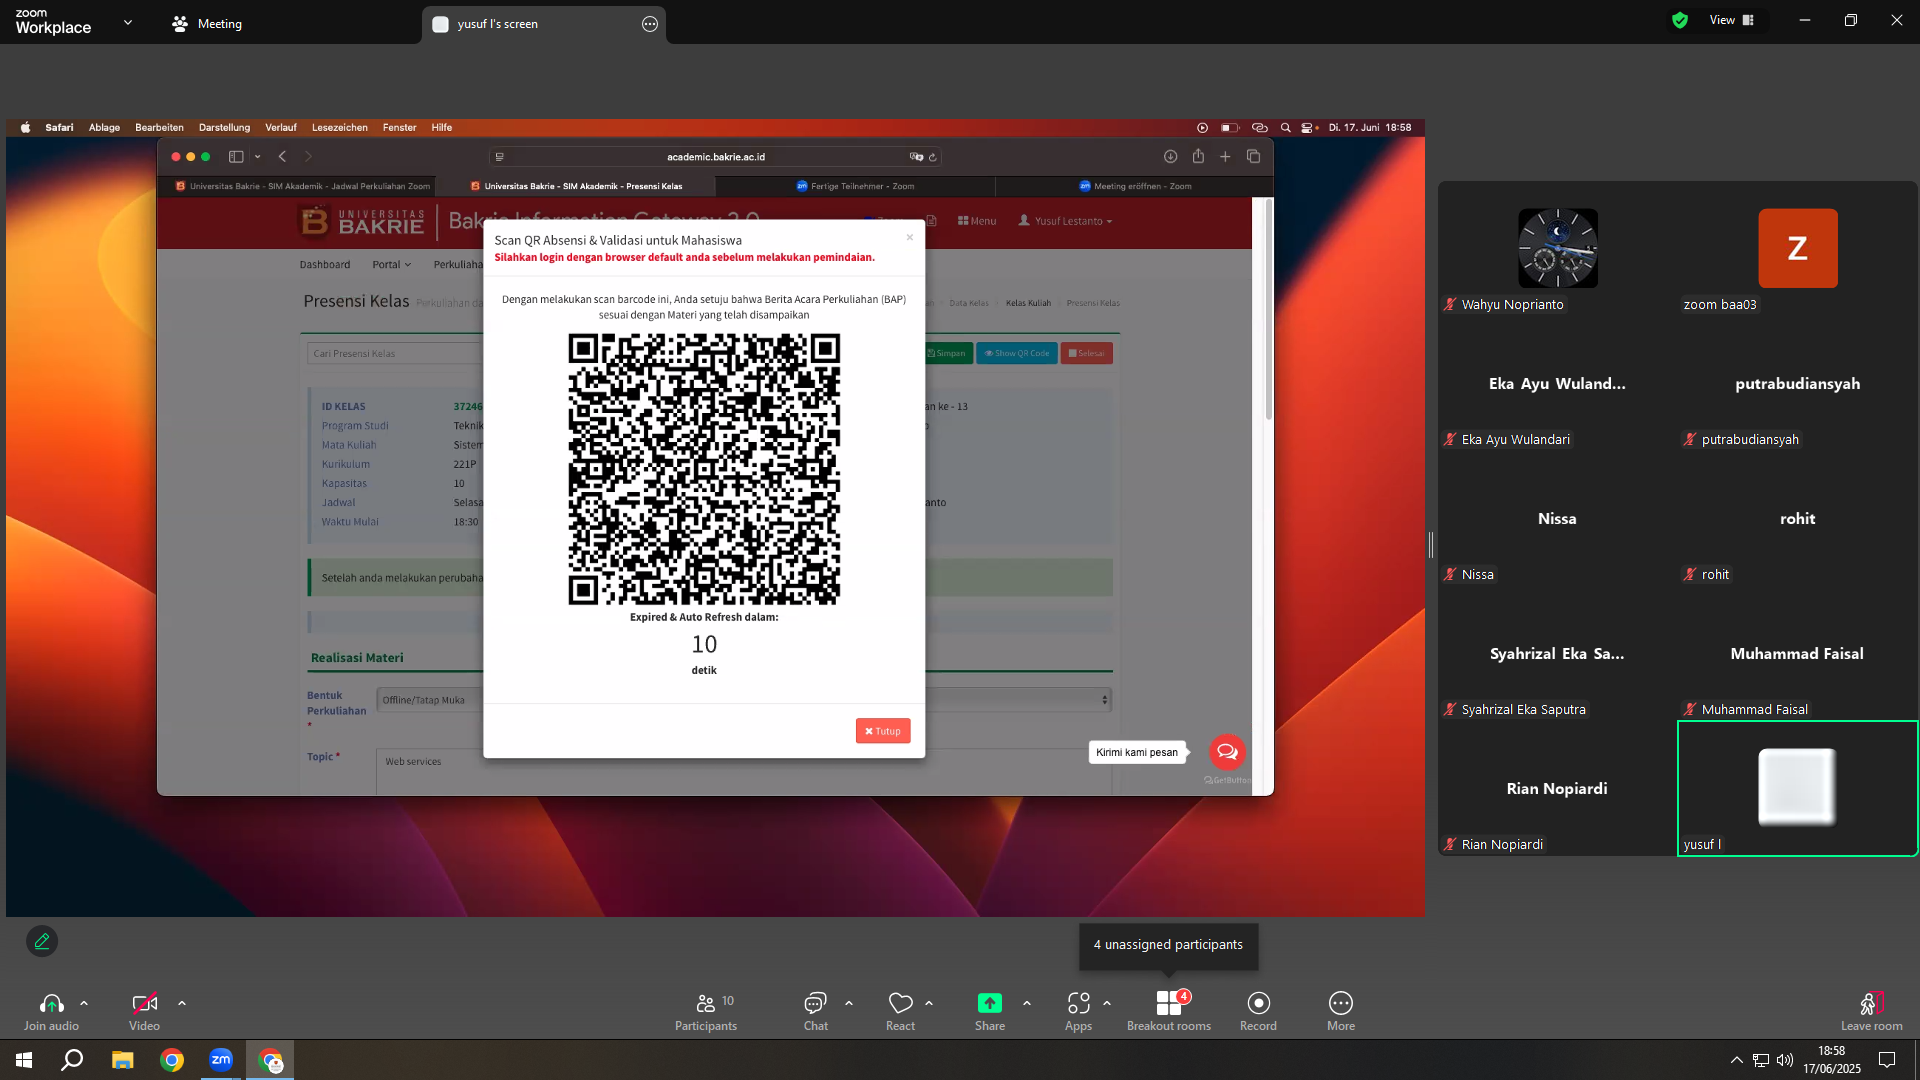Viewport: 1920px width, 1080px height.
Task: Open Windows taskbar search
Action: pos(72,1060)
